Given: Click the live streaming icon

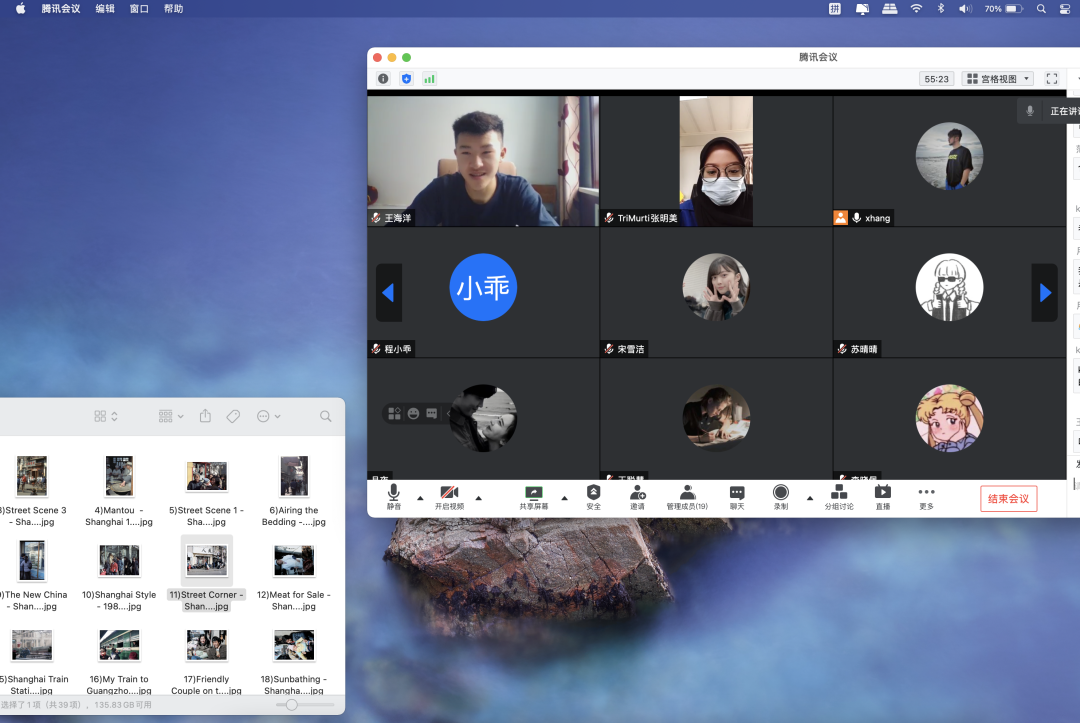Looking at the screenshot, I should point(883,496).
